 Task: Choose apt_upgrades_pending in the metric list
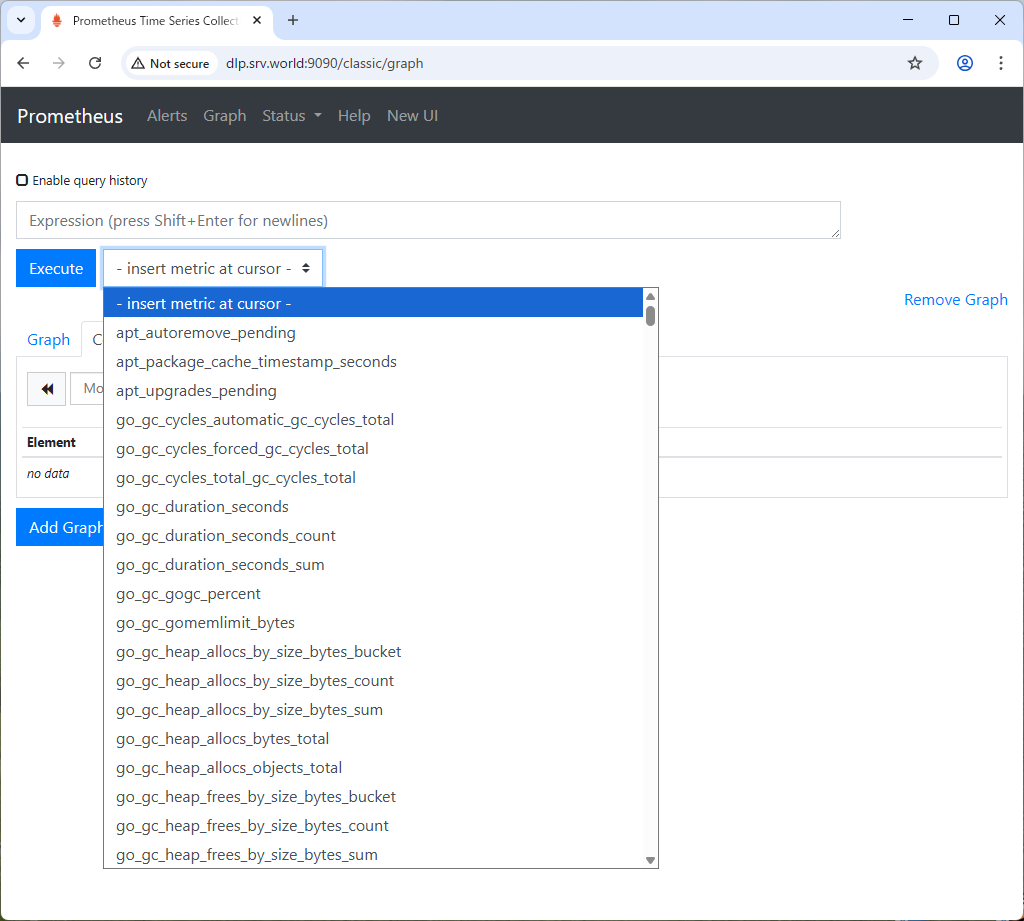click(x=196, y=391)
